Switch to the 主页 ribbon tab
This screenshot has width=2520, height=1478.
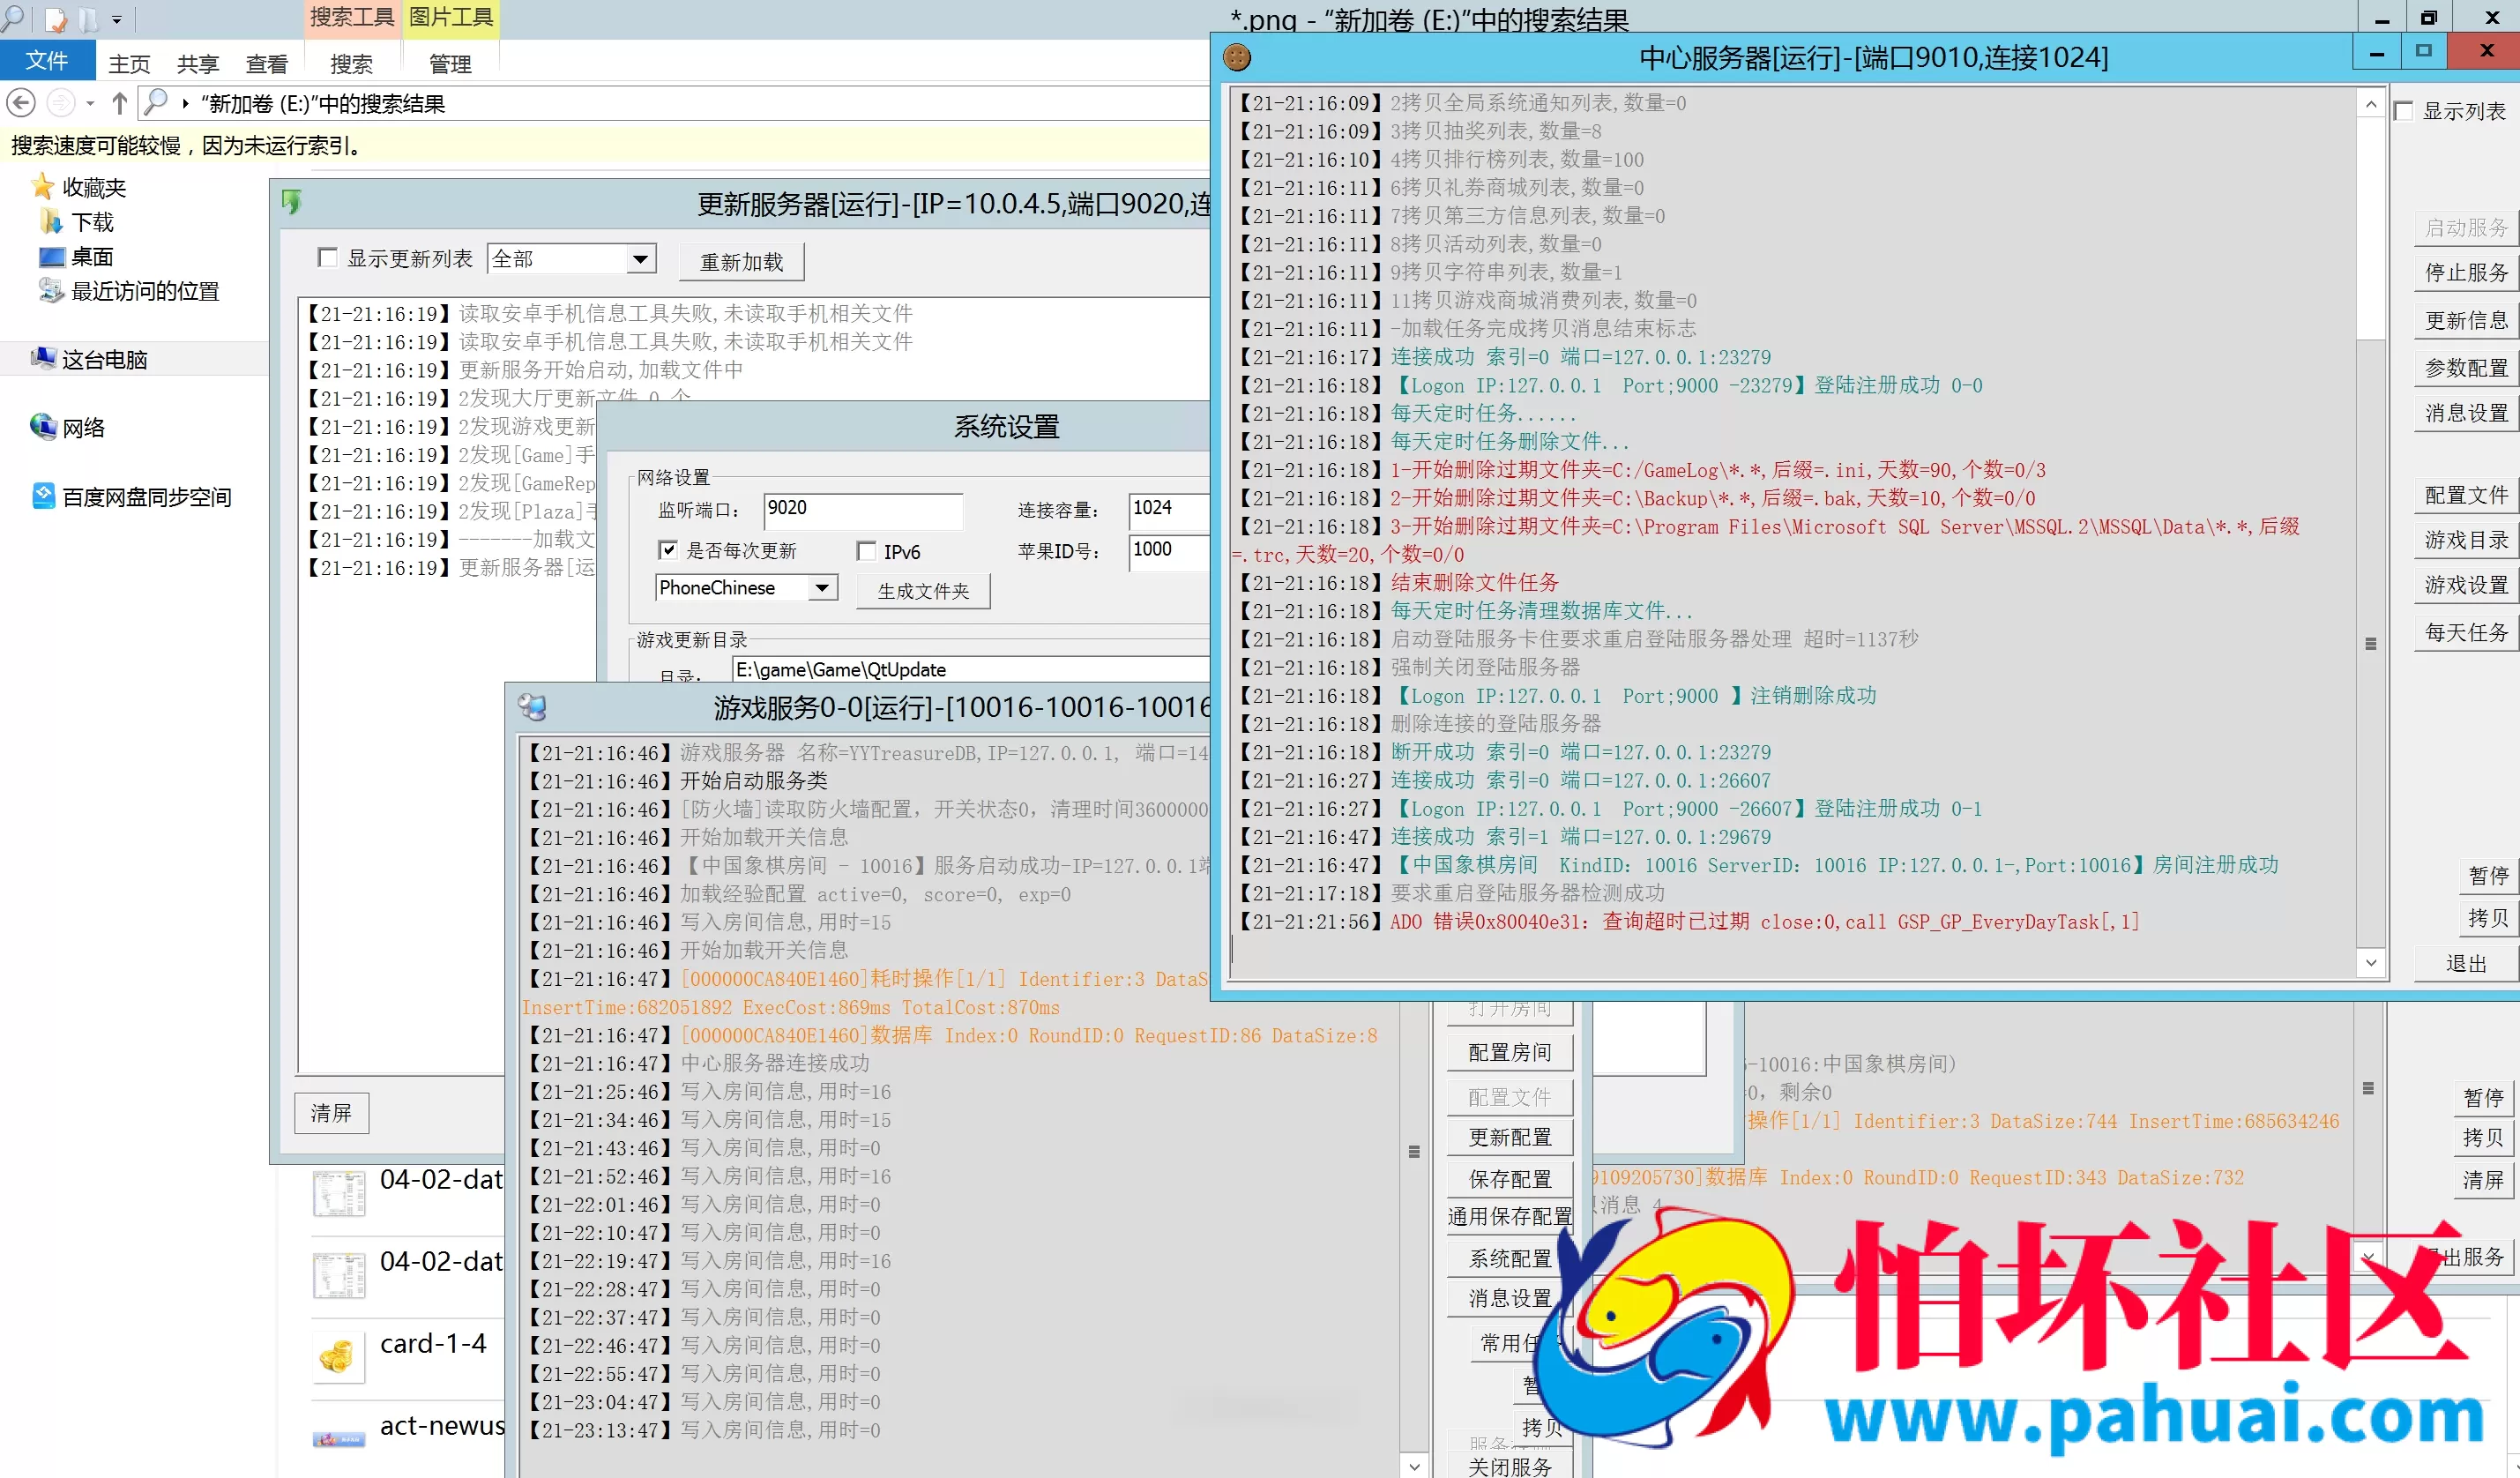[129, 64]
